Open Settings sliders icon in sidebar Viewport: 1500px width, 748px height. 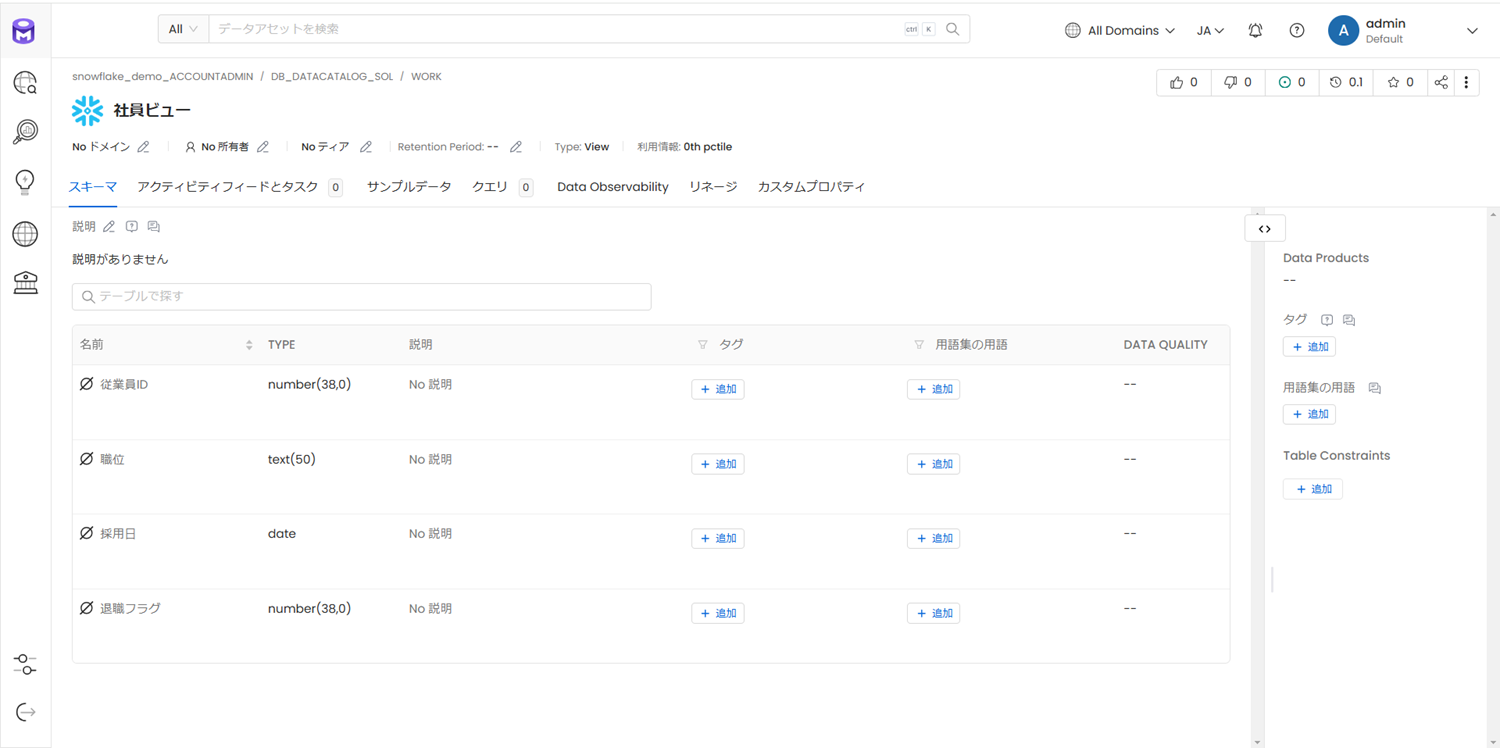click(25, 665)
